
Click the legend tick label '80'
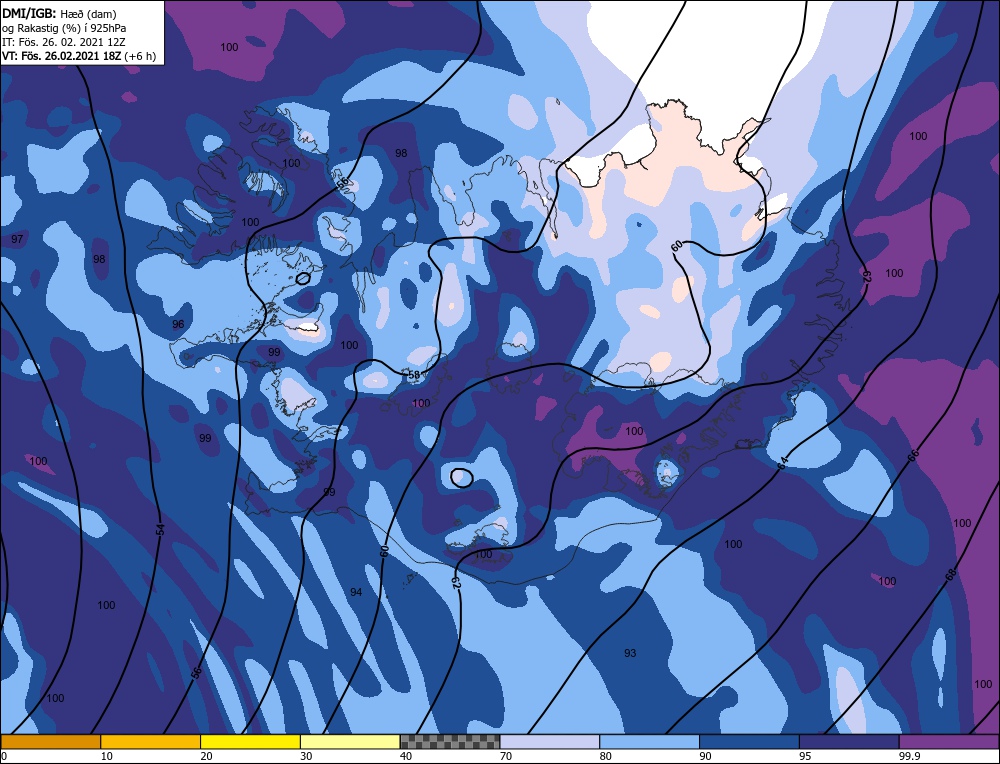(606, 756)
